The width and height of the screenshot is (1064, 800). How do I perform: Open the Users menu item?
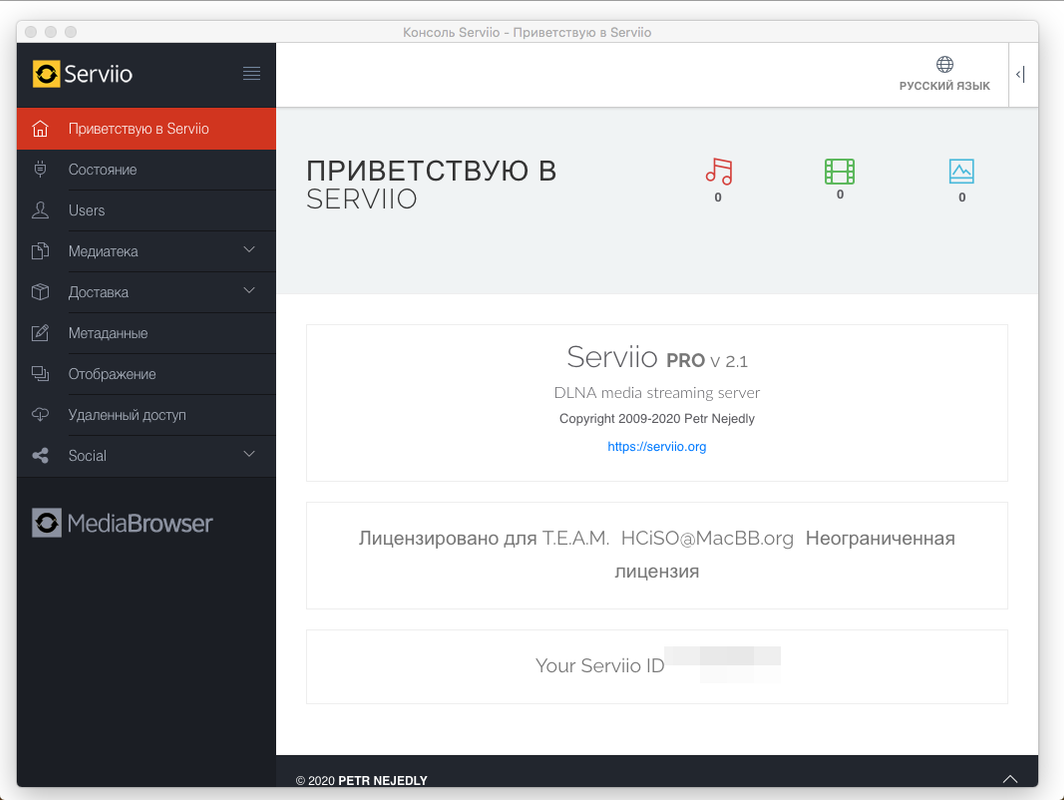[x=147, y=210]
